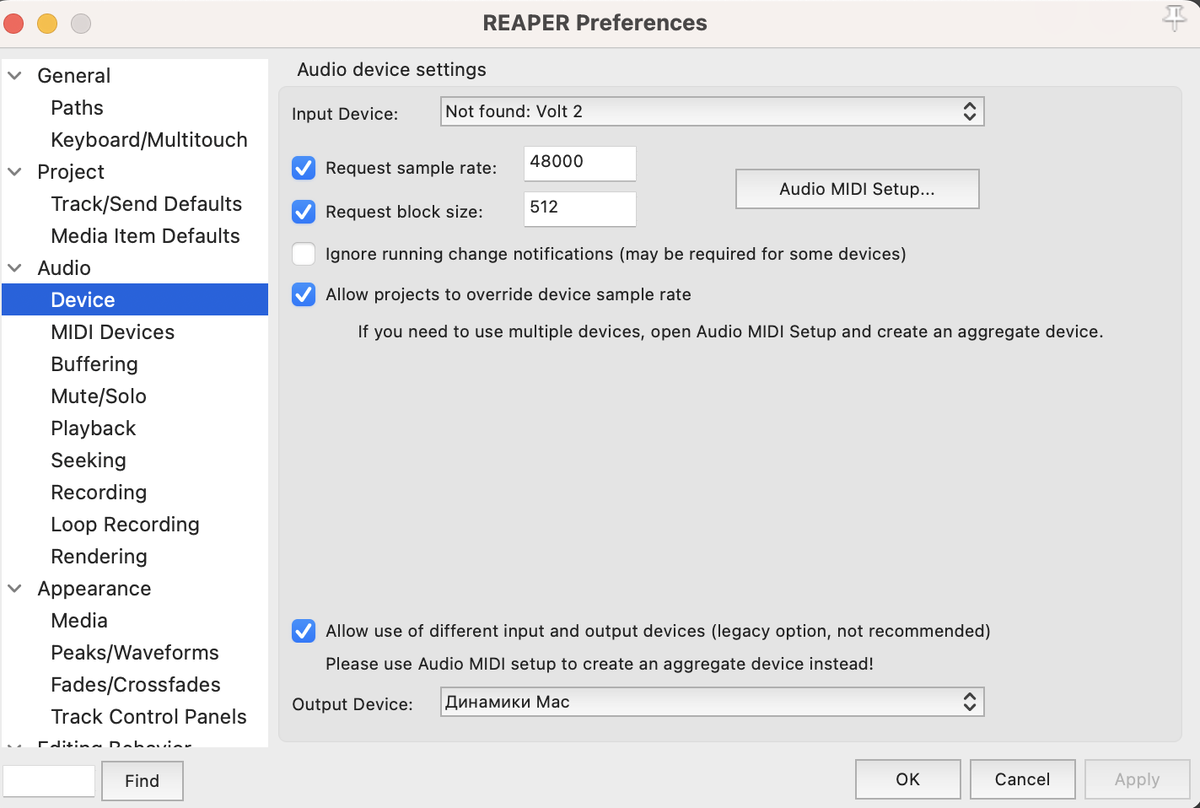Open MIDI Devices settings
Image resolution: width=1200 pixels, height=808 pixels.
(x=113, y=332)
